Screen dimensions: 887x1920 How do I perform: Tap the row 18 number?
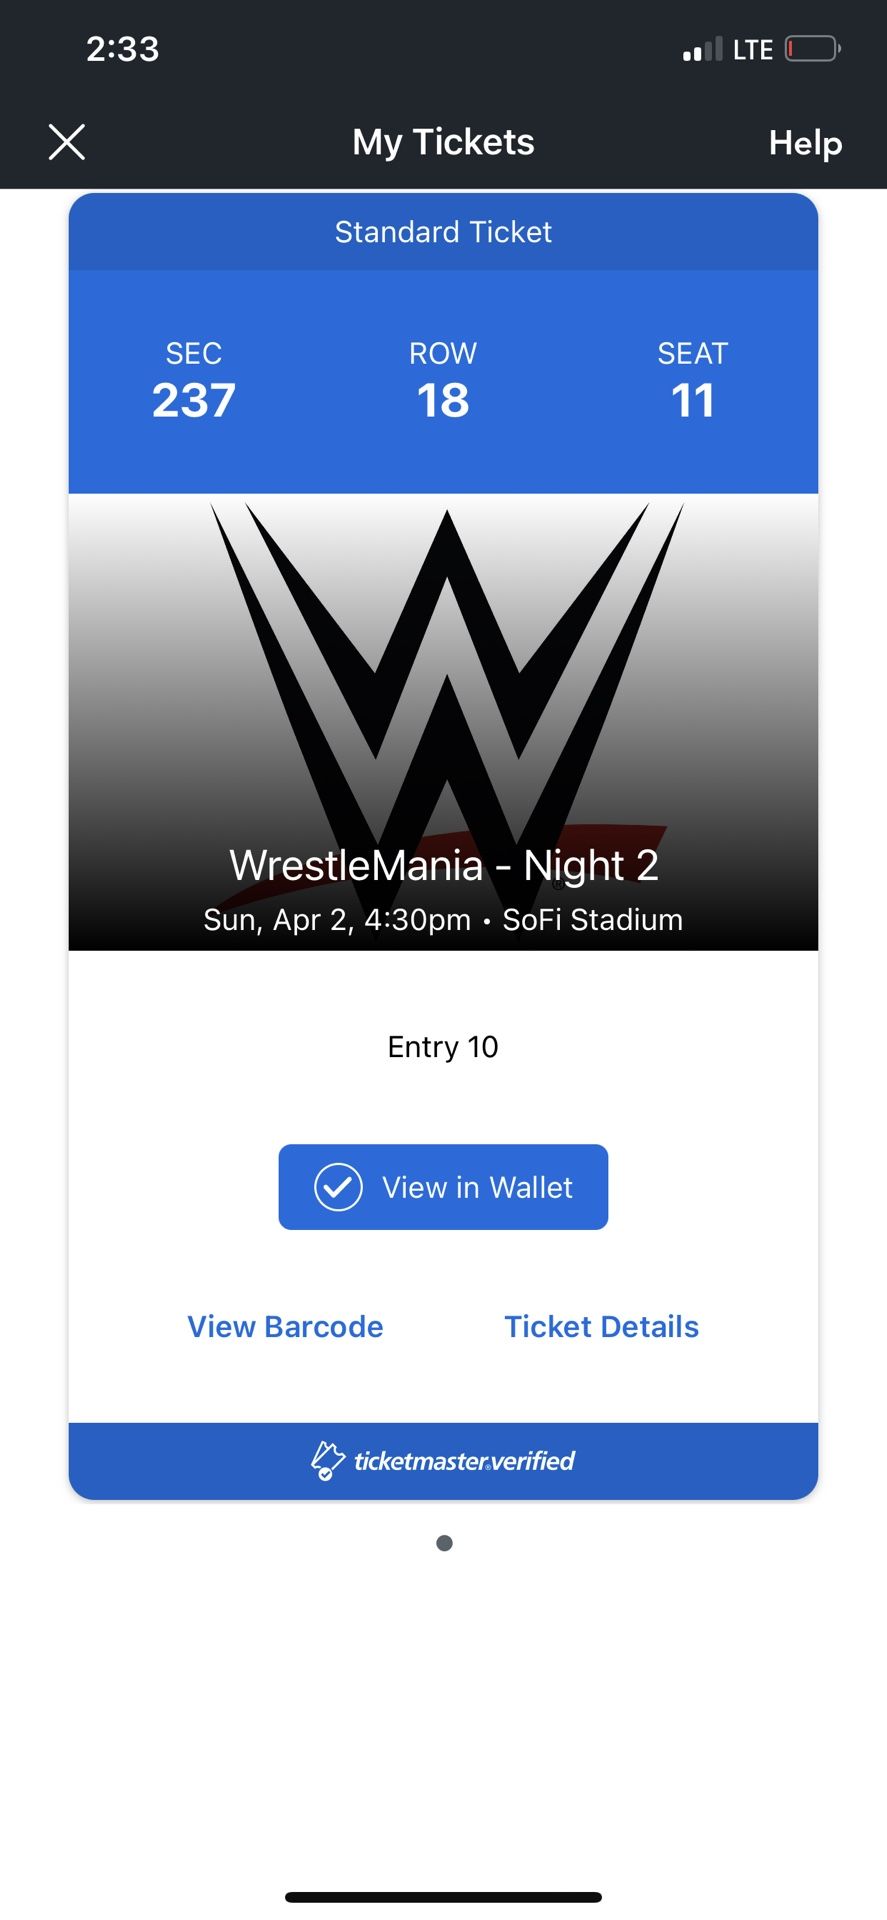pyautogui.click(x=443, y=401)
